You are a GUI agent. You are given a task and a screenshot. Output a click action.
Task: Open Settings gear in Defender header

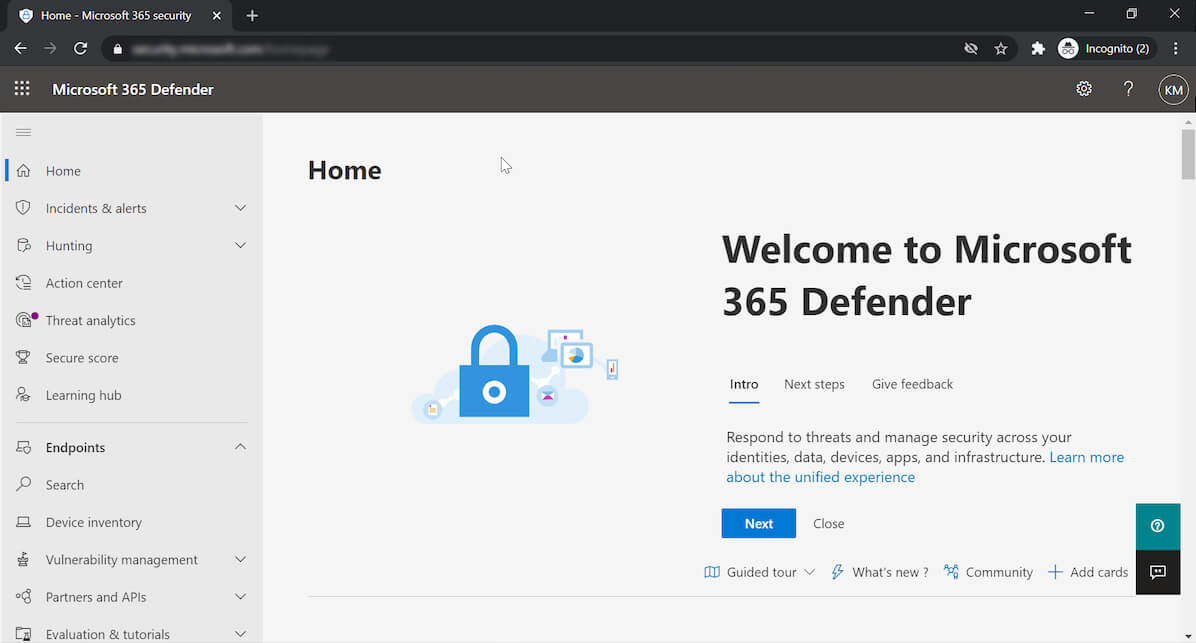pyautogui.click(x=1084, y=89)
